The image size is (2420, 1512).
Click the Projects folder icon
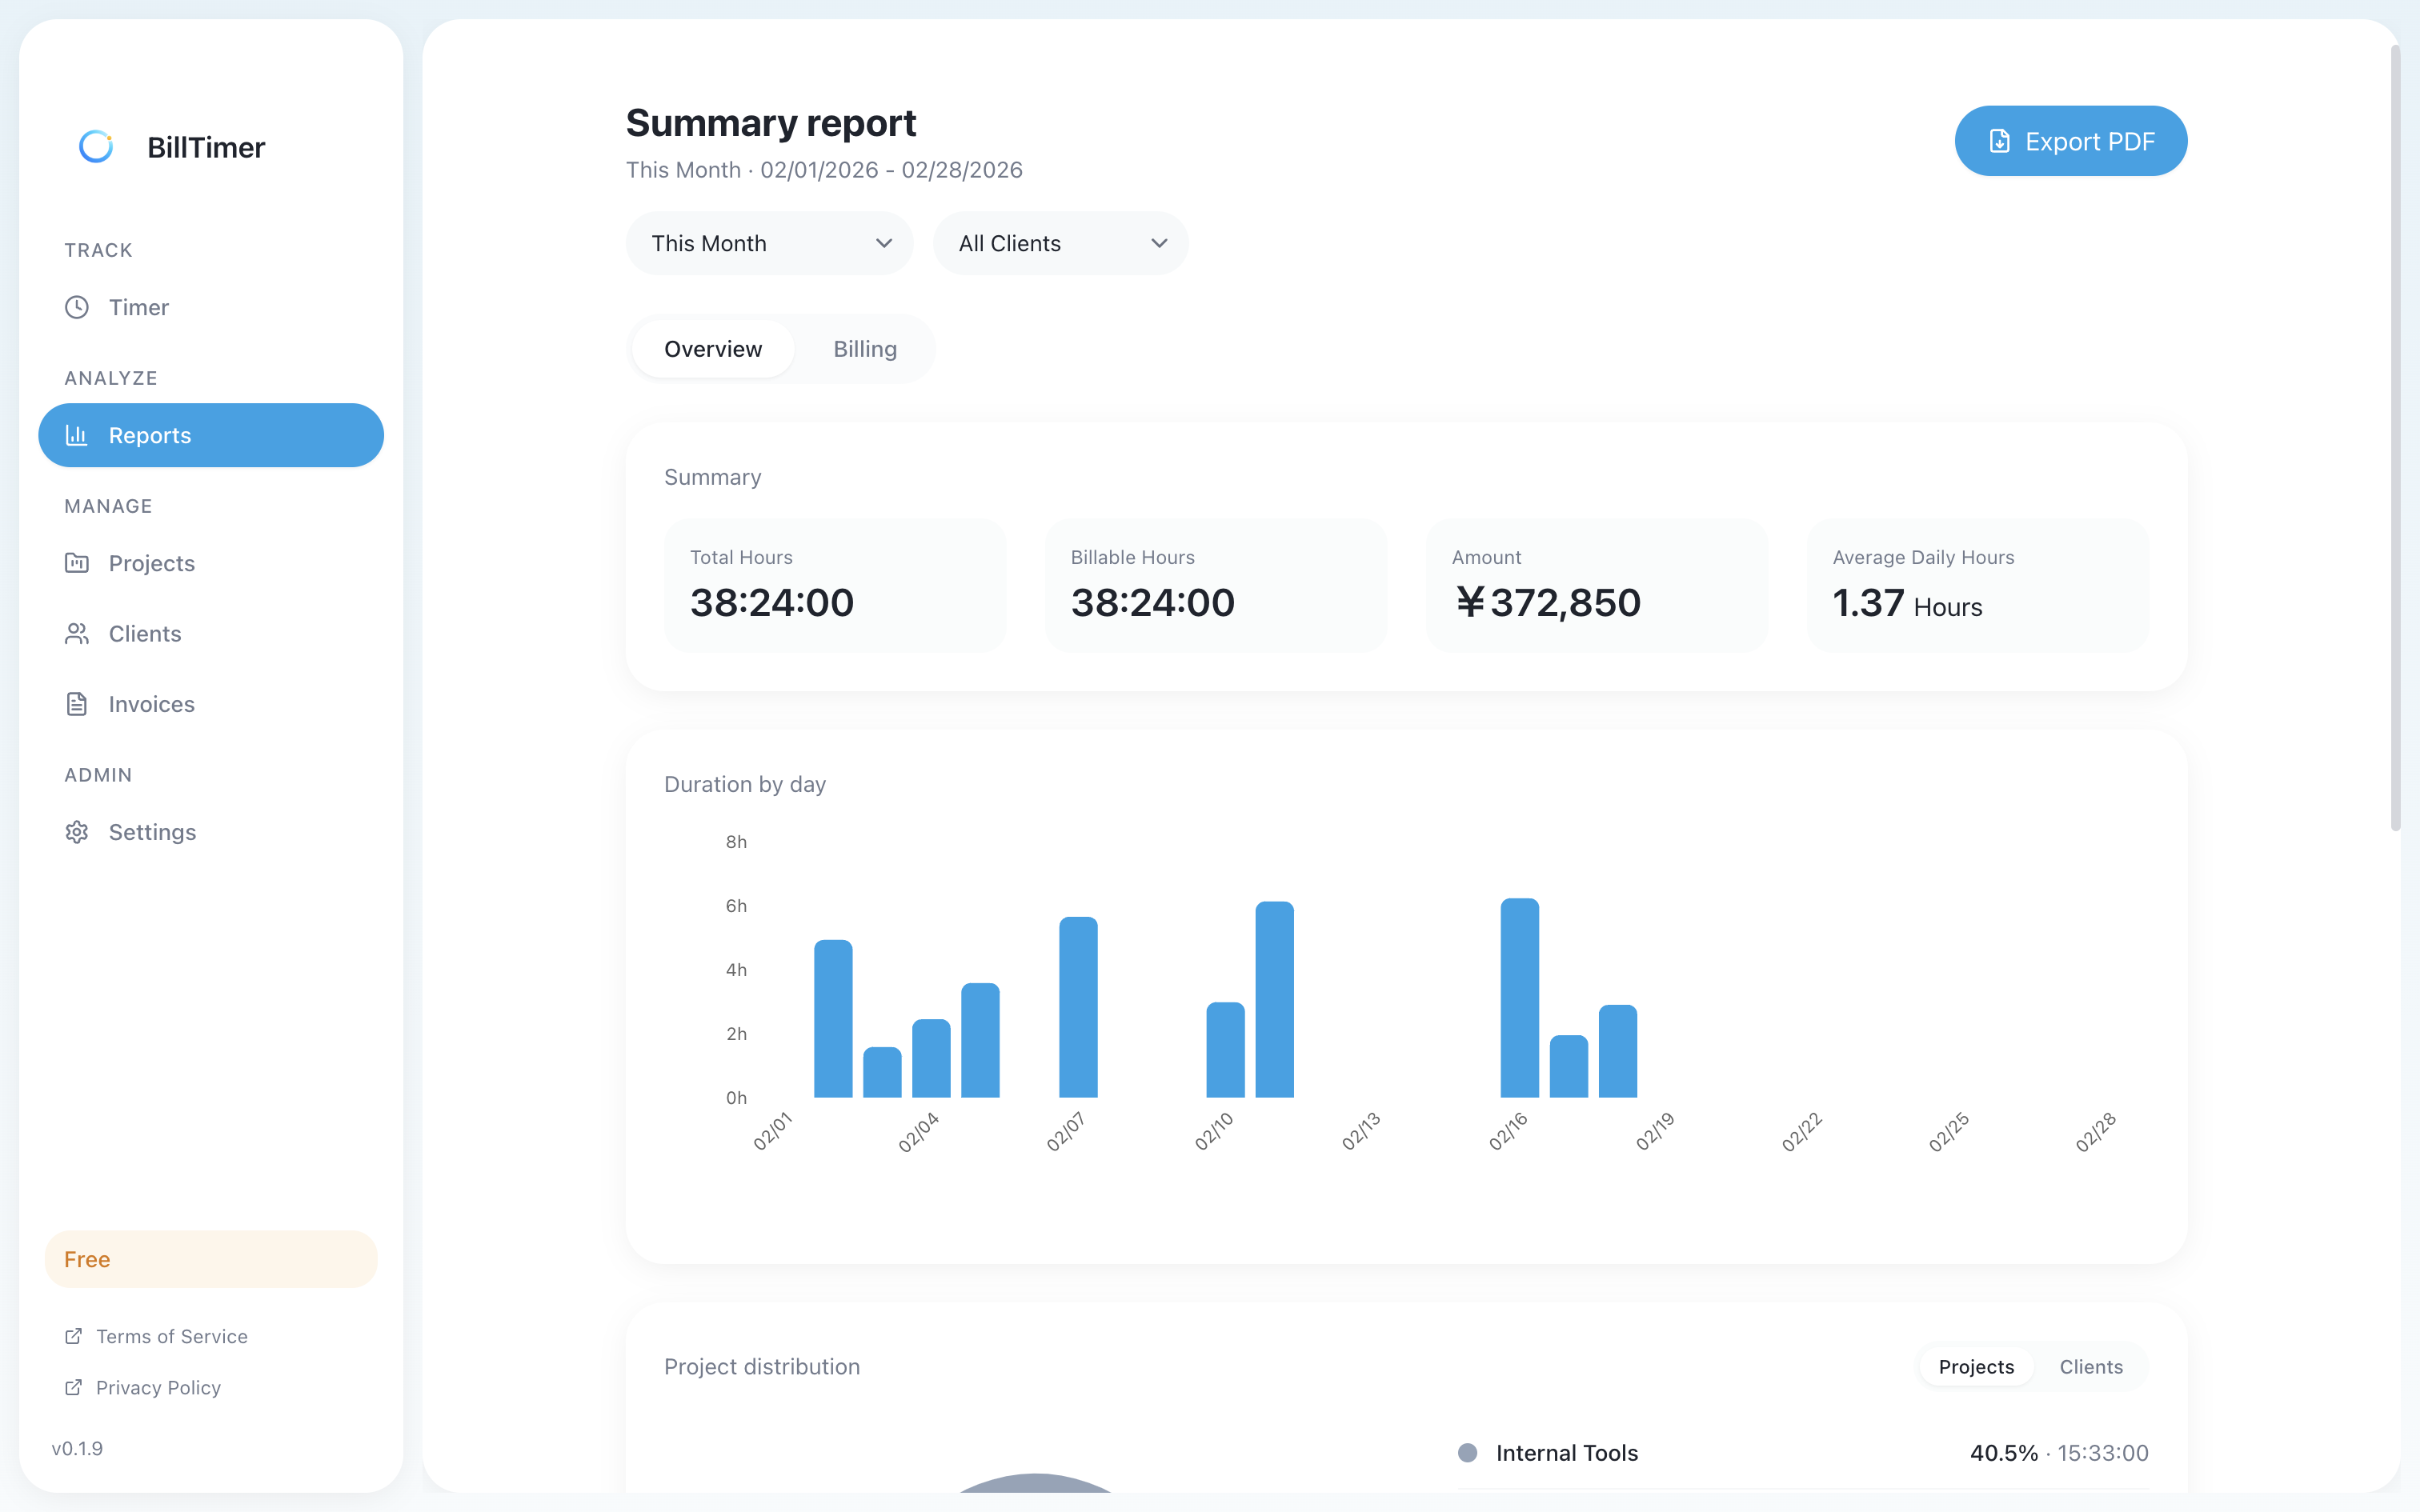[x=77, y=563]
